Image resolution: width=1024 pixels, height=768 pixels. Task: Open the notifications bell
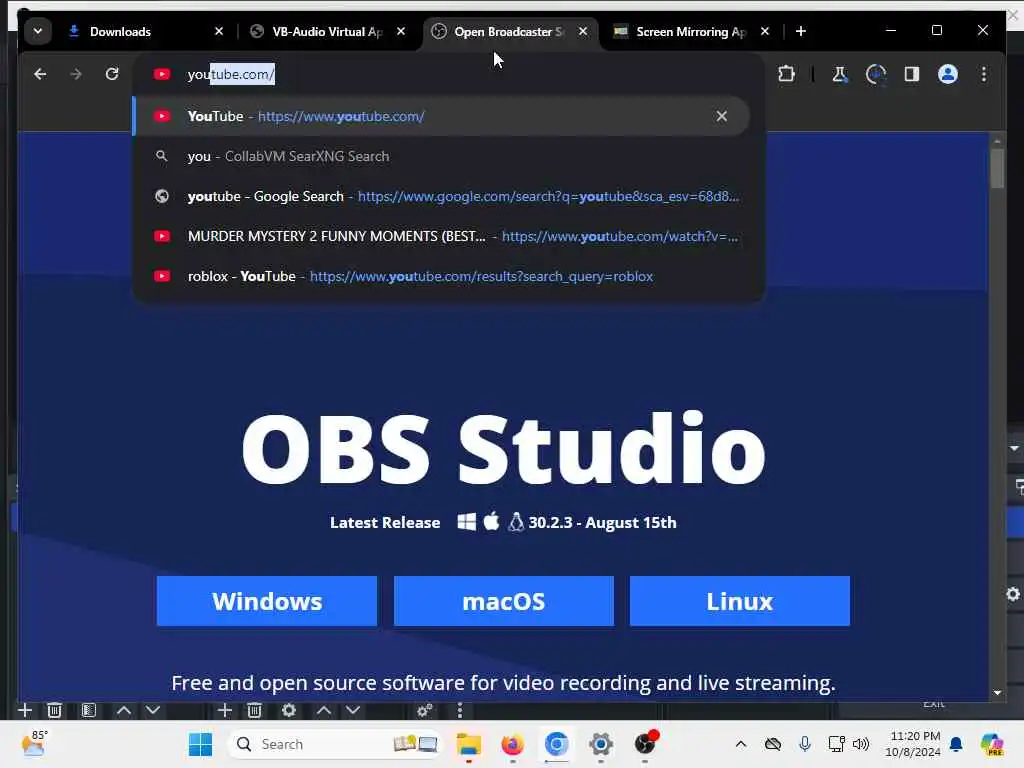pyautogui.click(x=956, y=744)
